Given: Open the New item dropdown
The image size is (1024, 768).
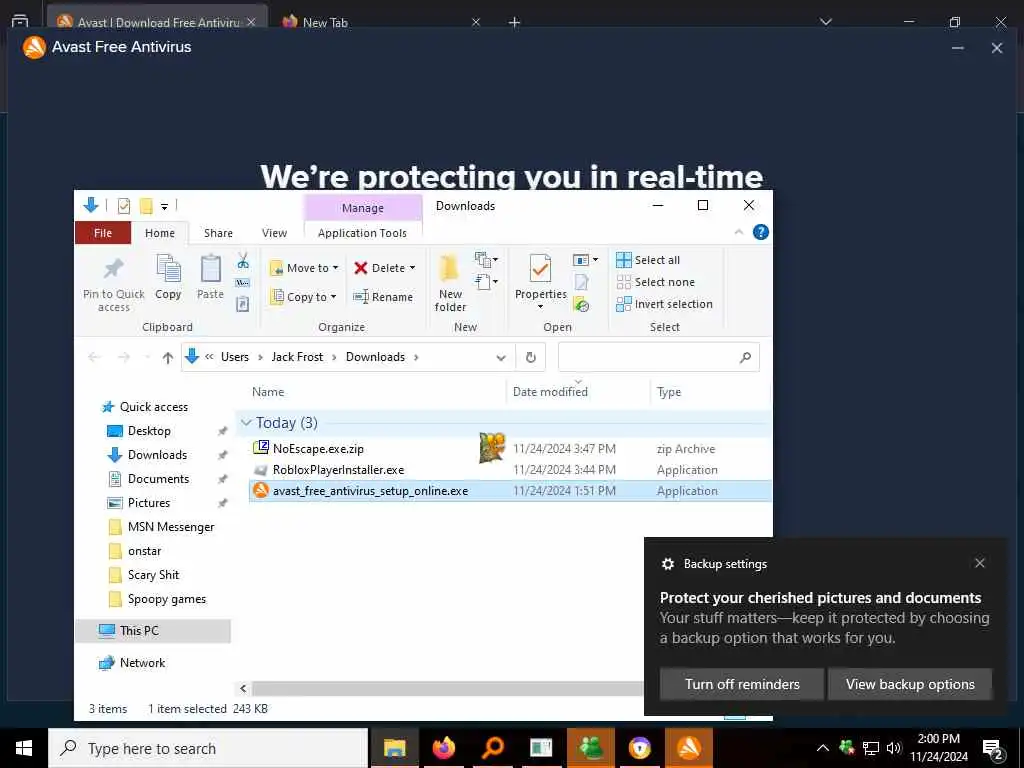Looking at the screenshot, I should [487, 260].
